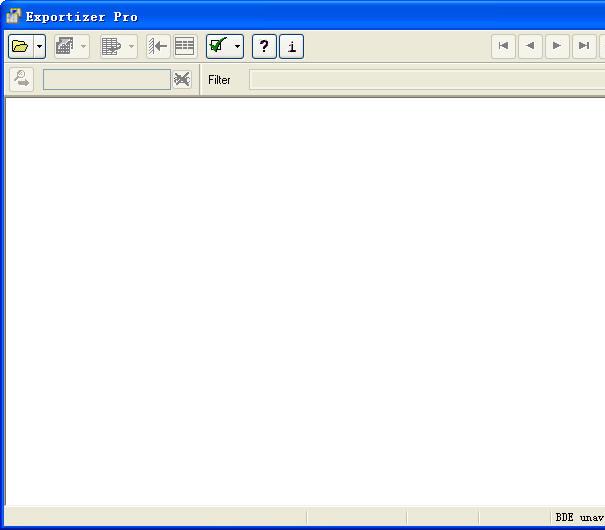Click the clear search crossed icon
Screen dimensions: 605x530
click(x=182, y=79)
